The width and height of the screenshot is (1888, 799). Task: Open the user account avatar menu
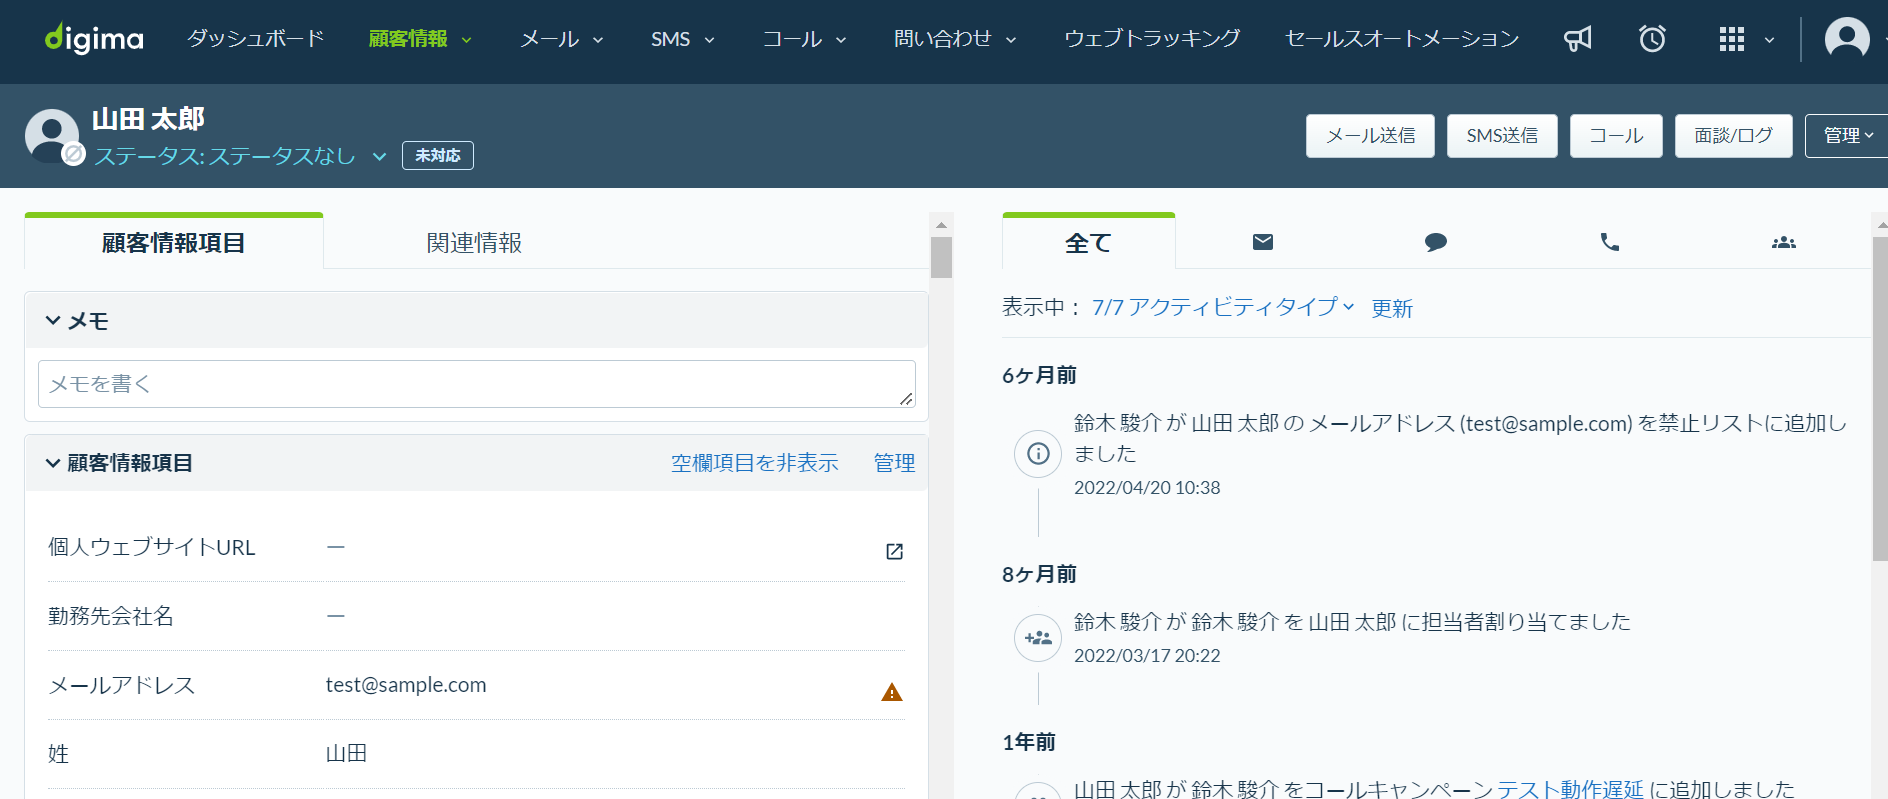(1847, 39)
